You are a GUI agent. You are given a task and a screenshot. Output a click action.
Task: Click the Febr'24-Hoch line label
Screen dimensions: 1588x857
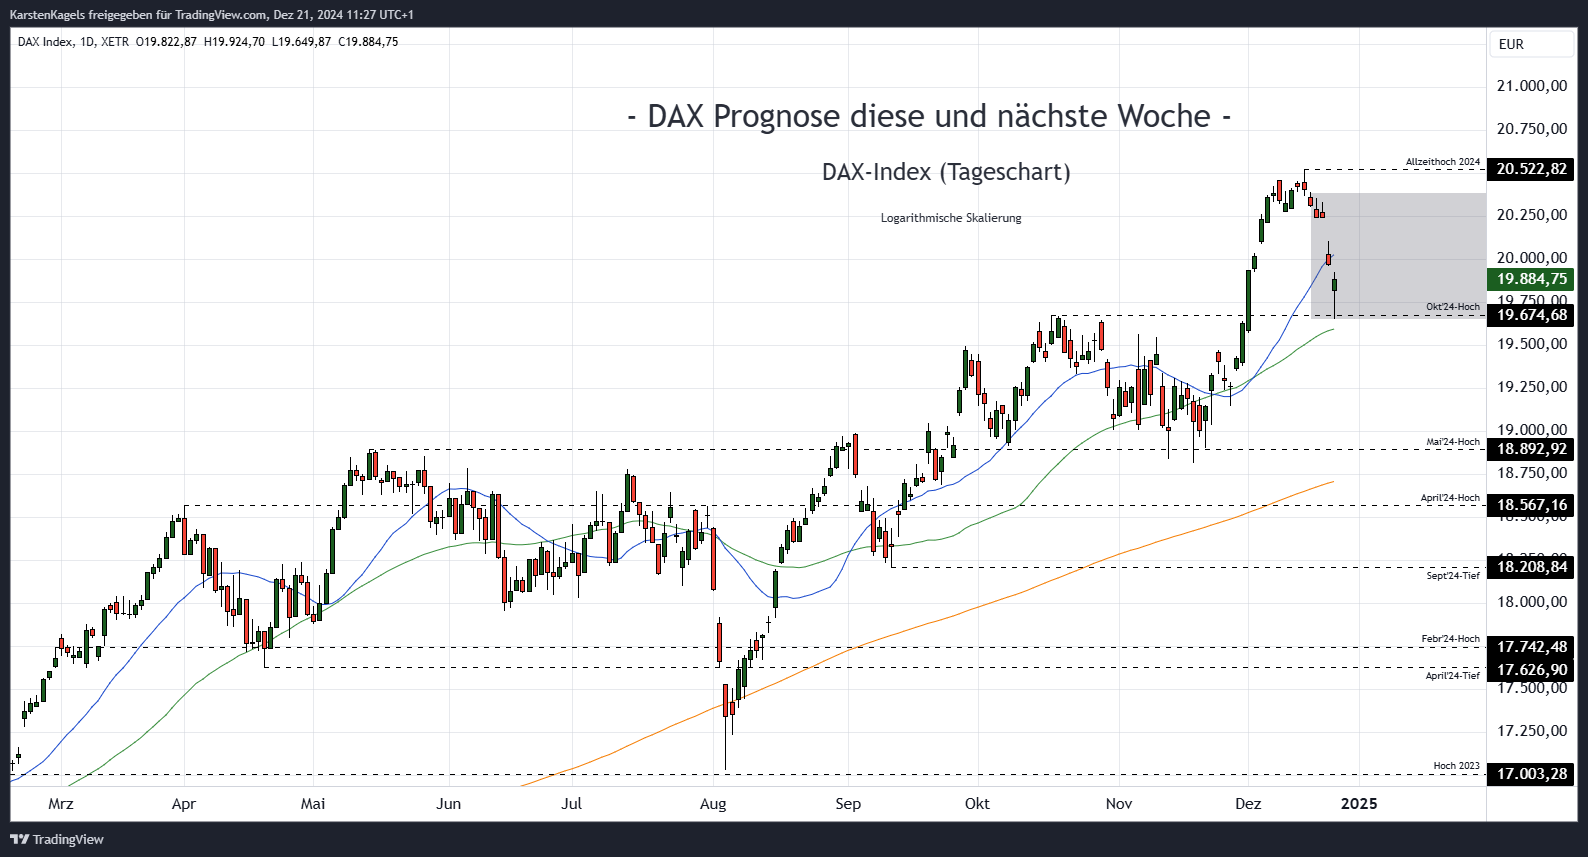(x=1451, y=639)
